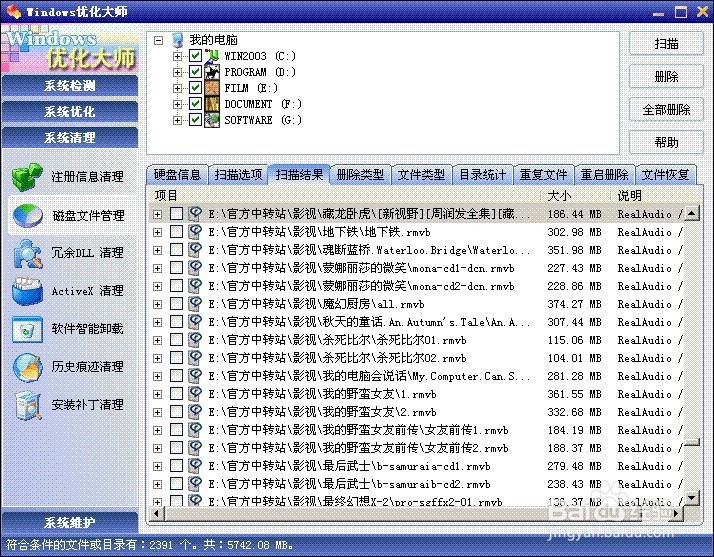Switch to the 扫描选项 tab

238,175
